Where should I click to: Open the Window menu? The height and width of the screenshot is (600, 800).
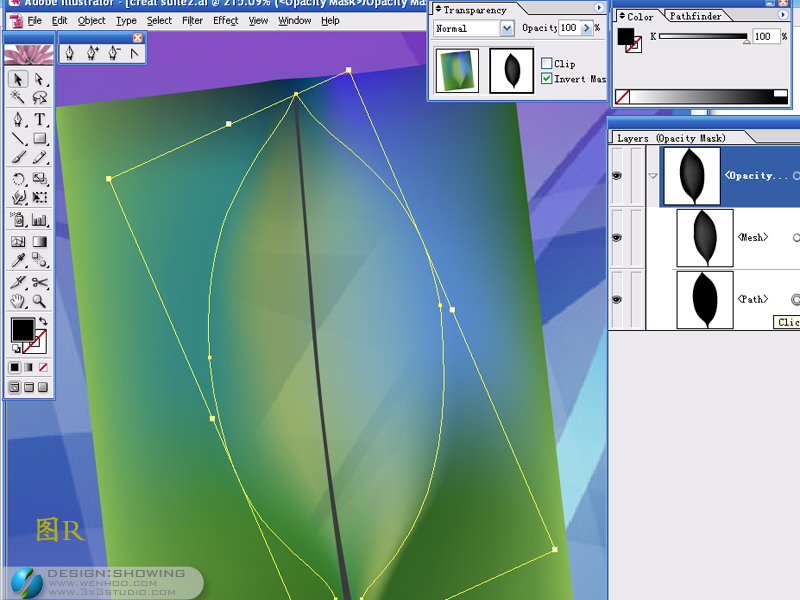[294, 21]
